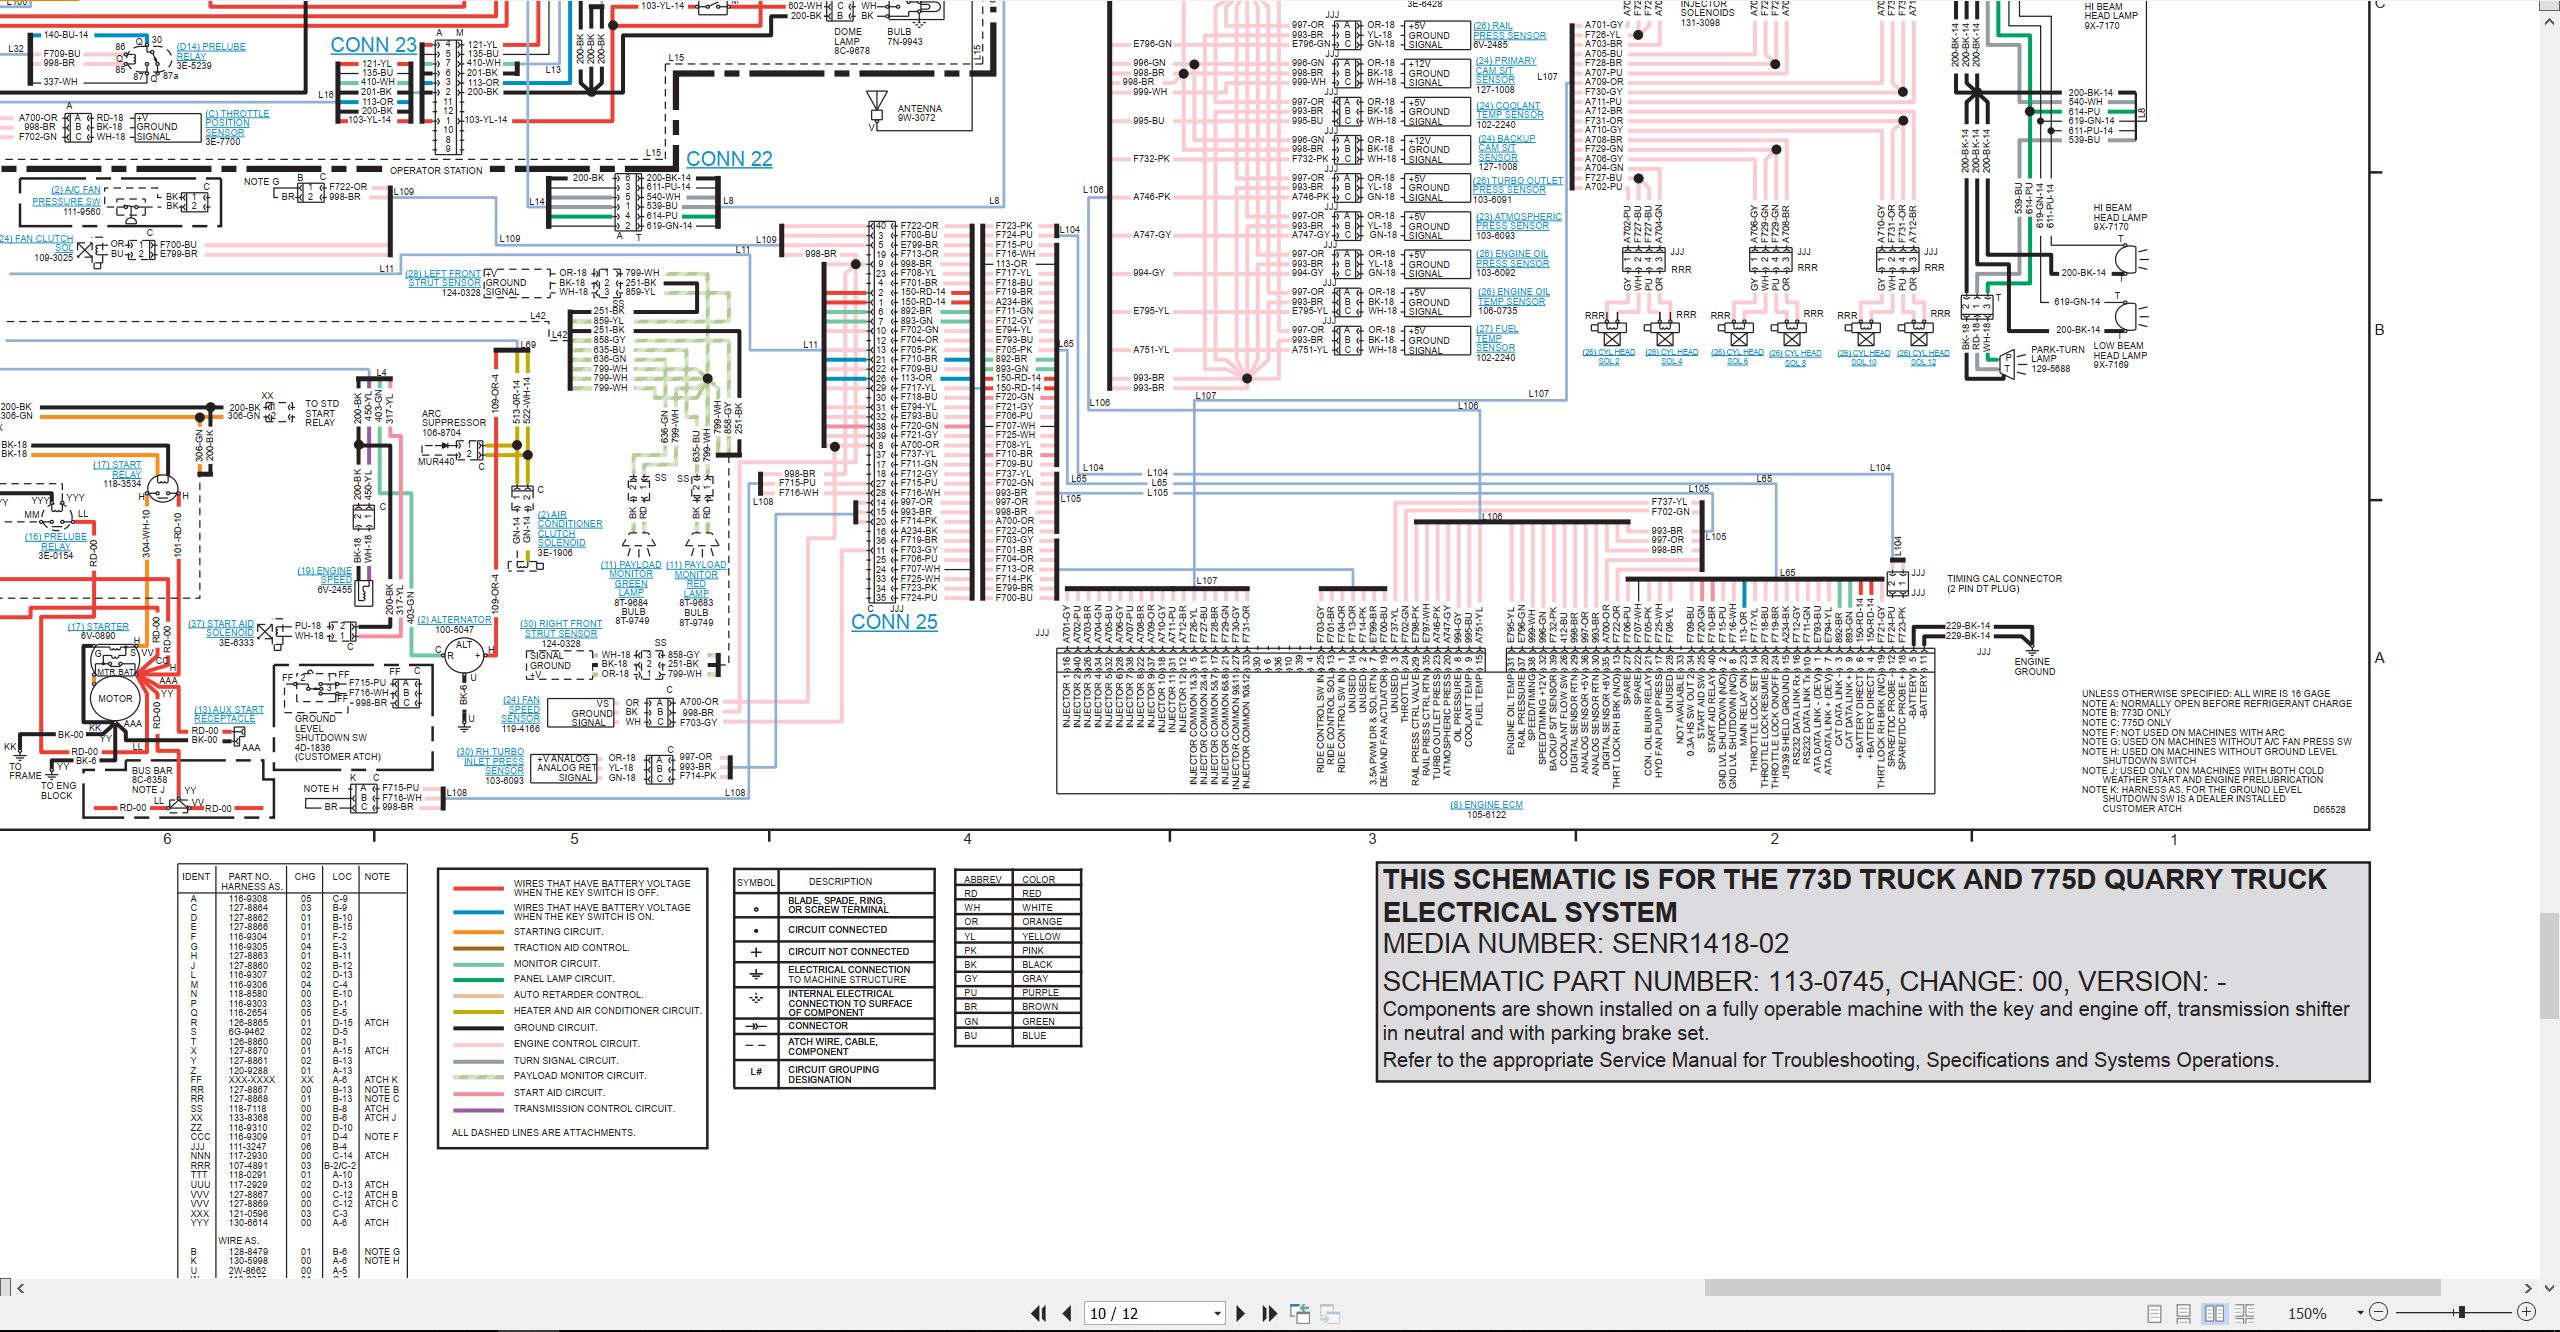Open the TURBO OUTLET PRESS SENSOR link
The image size is (2560, 1332).
pyautogui.click(x=1517, y=185)
